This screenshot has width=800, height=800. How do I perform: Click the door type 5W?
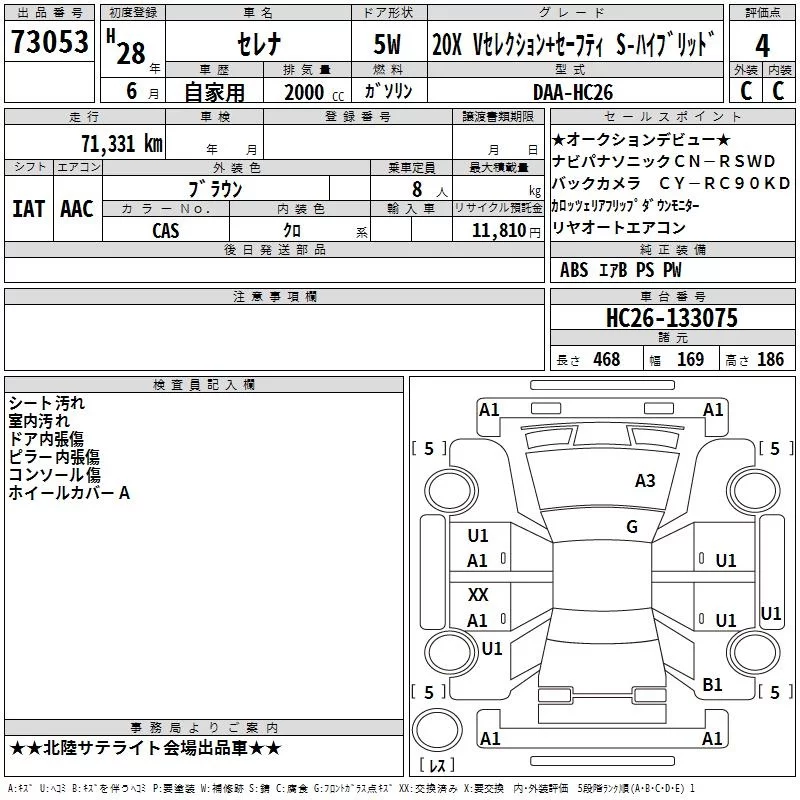[387, 44]
